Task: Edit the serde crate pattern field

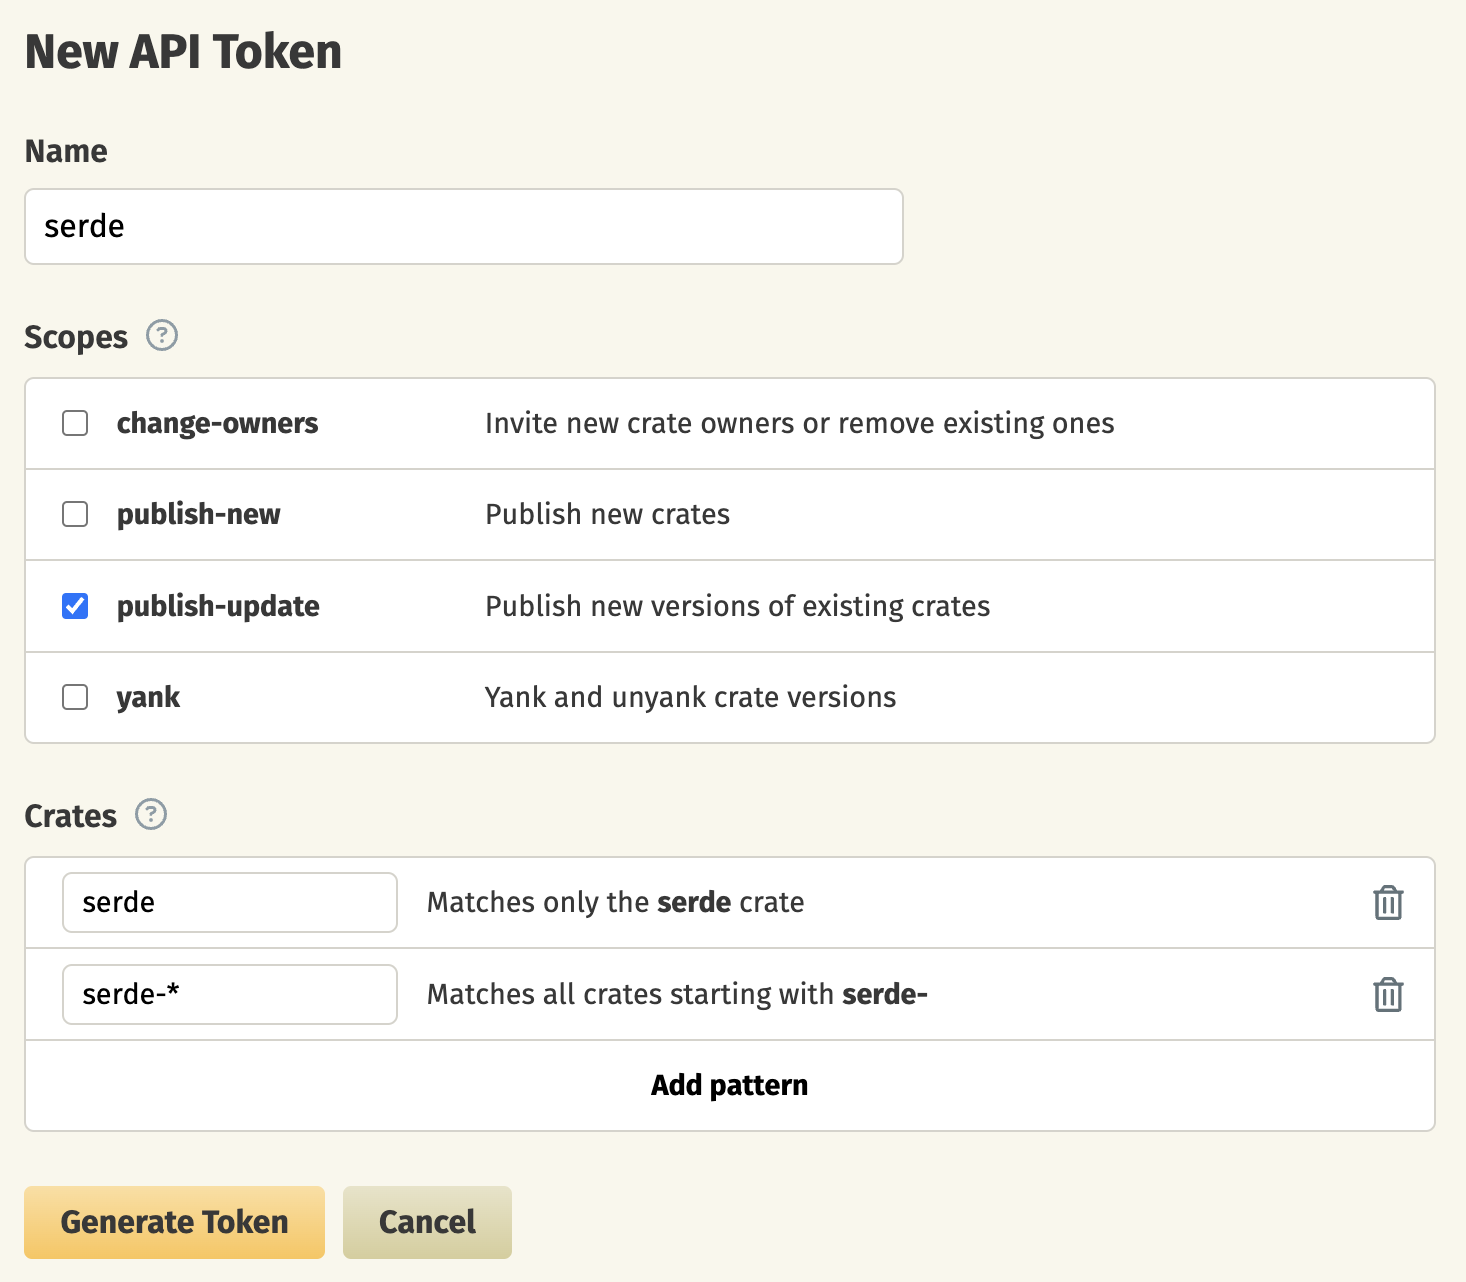Action: (x=230, y=902)
